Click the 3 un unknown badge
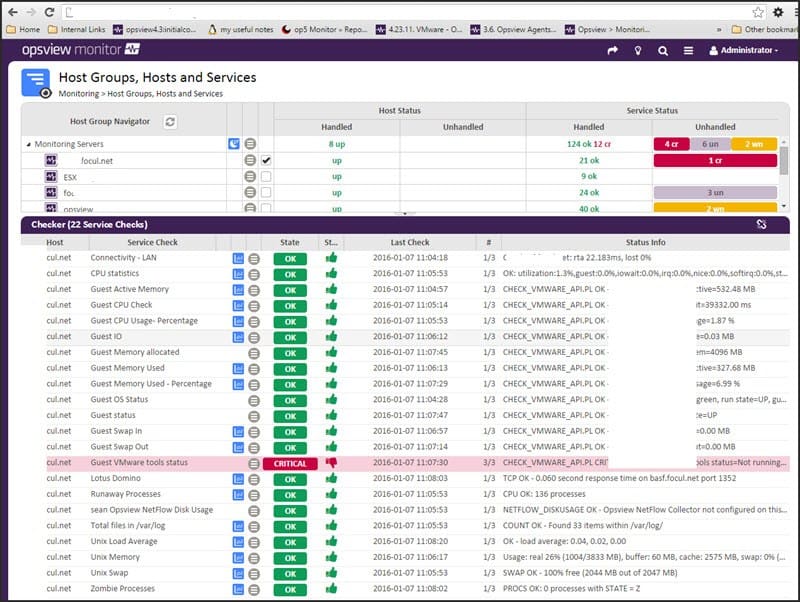800x602 pixels. [x=715, y=192]
